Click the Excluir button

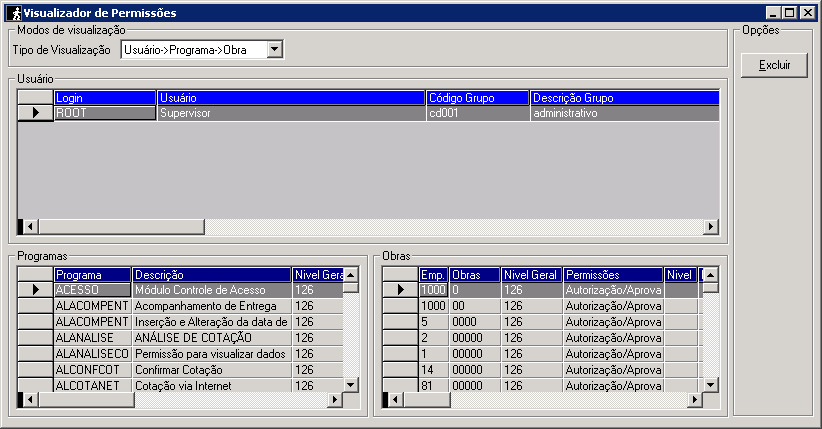pyautogui.click(x=774, y=66)
